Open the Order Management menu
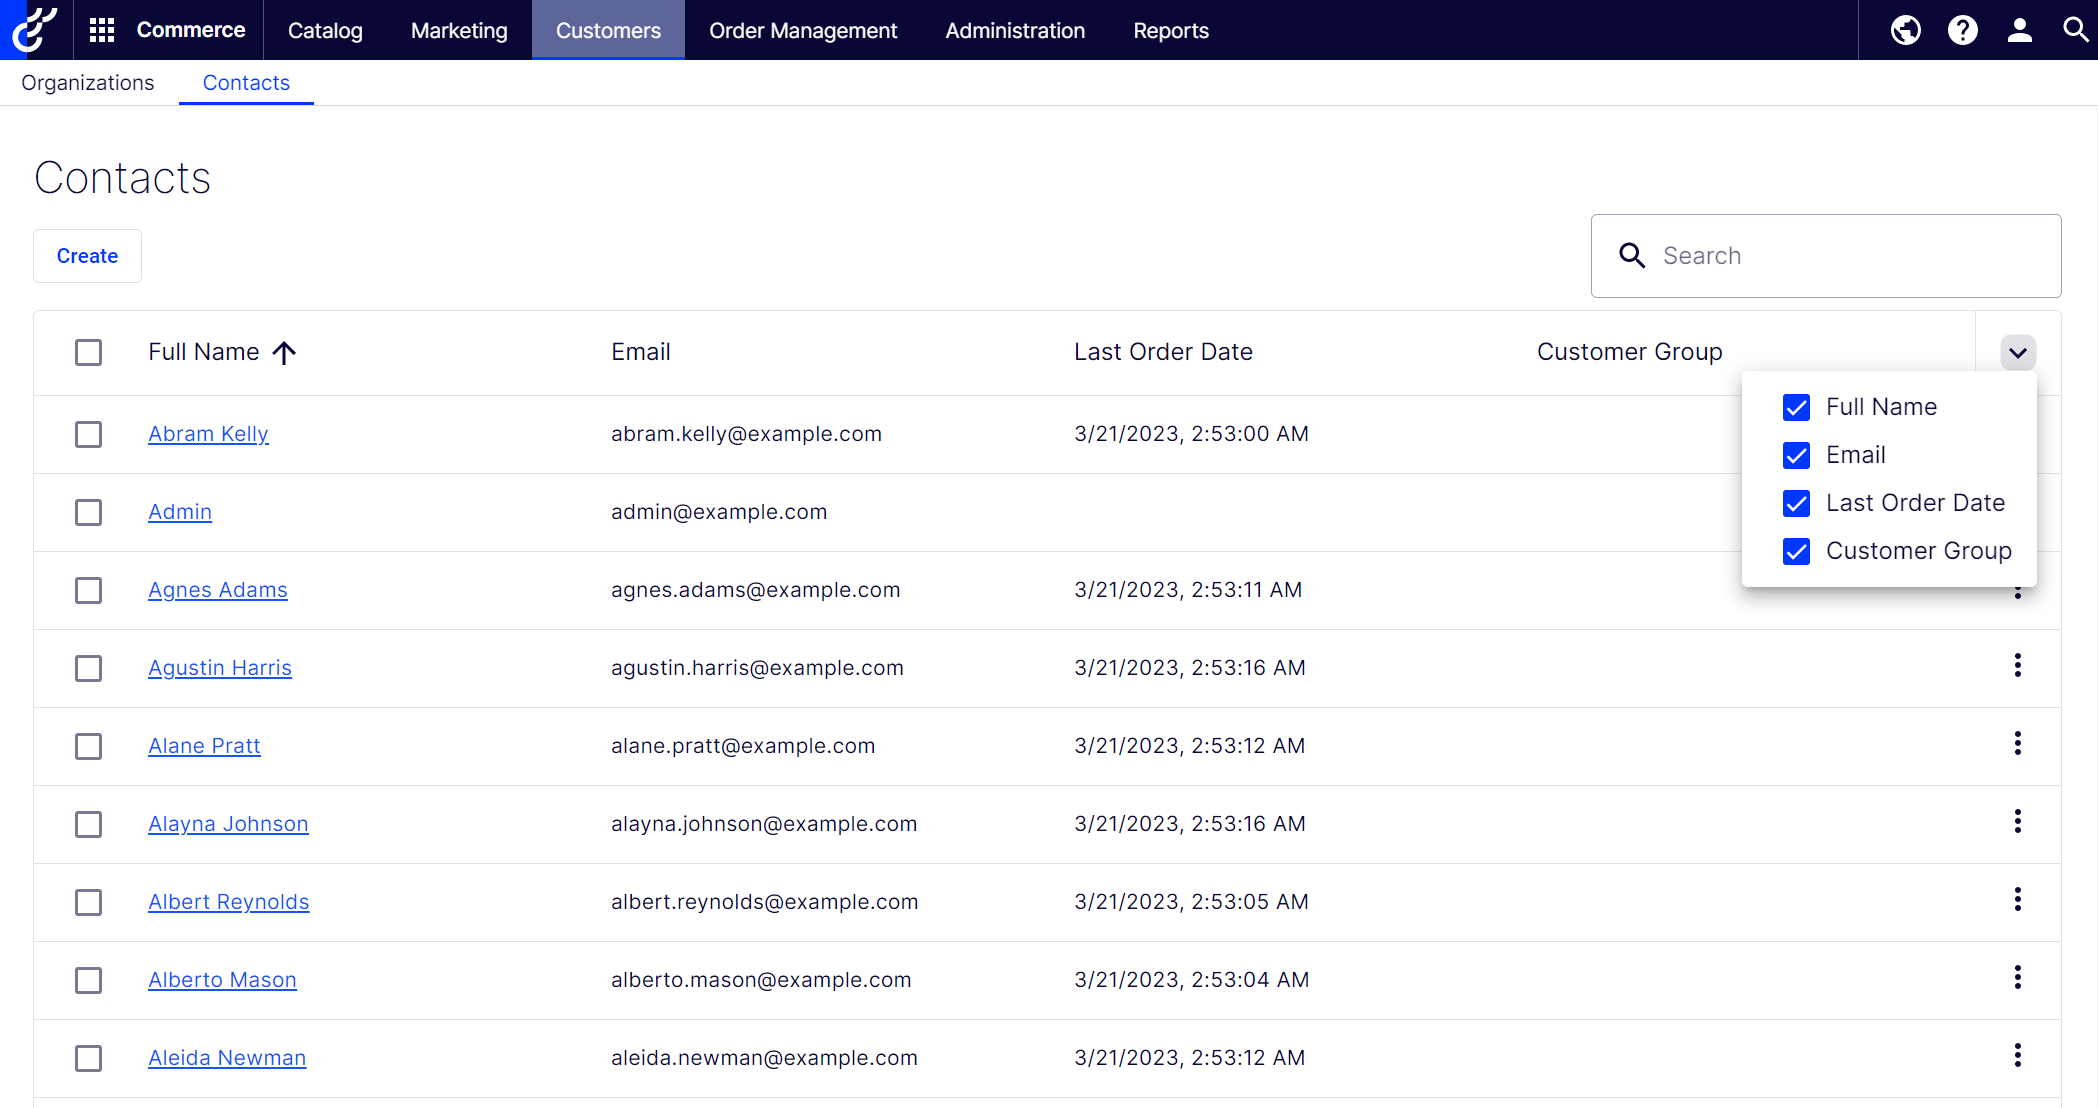Screen dimensions: 2098x1108 [x=803, y=30]
